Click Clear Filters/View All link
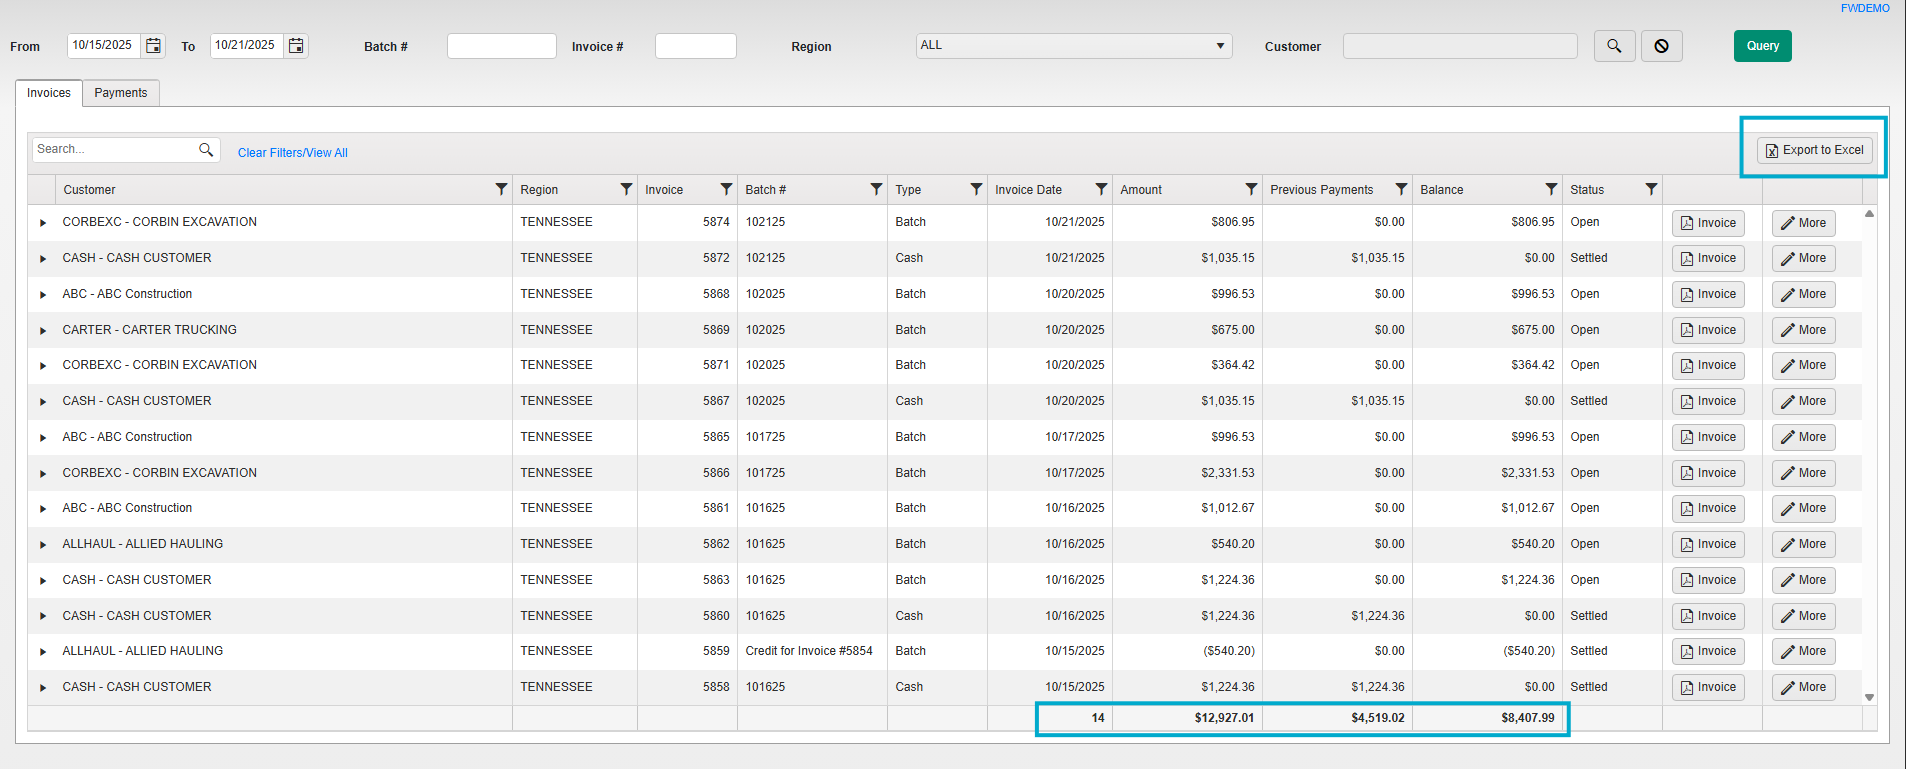1906x769 pixels. [x=293, y=153]
